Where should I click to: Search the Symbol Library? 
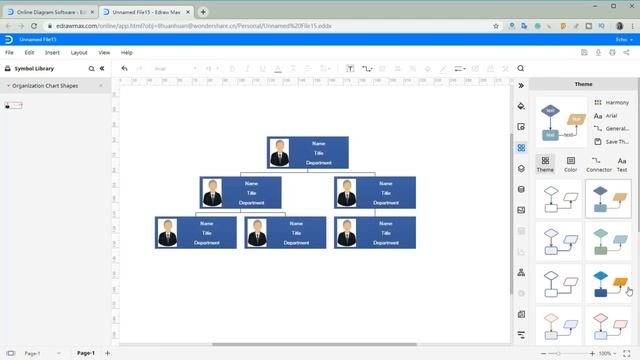(x=91, y=69)
